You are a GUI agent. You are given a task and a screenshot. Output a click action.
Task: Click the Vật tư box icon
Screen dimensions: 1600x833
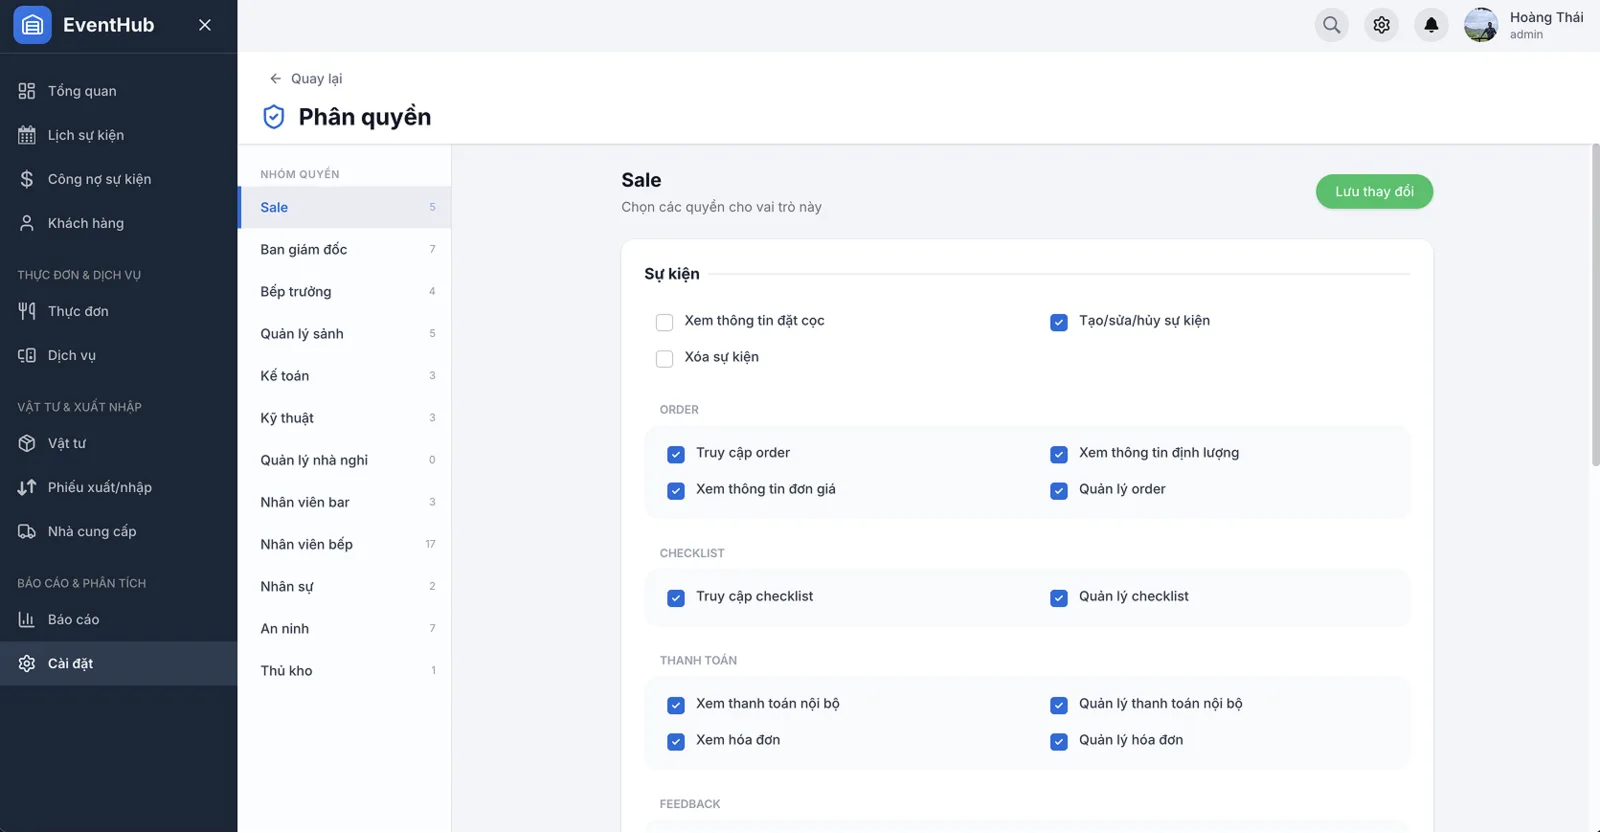(x=27, y=443)
